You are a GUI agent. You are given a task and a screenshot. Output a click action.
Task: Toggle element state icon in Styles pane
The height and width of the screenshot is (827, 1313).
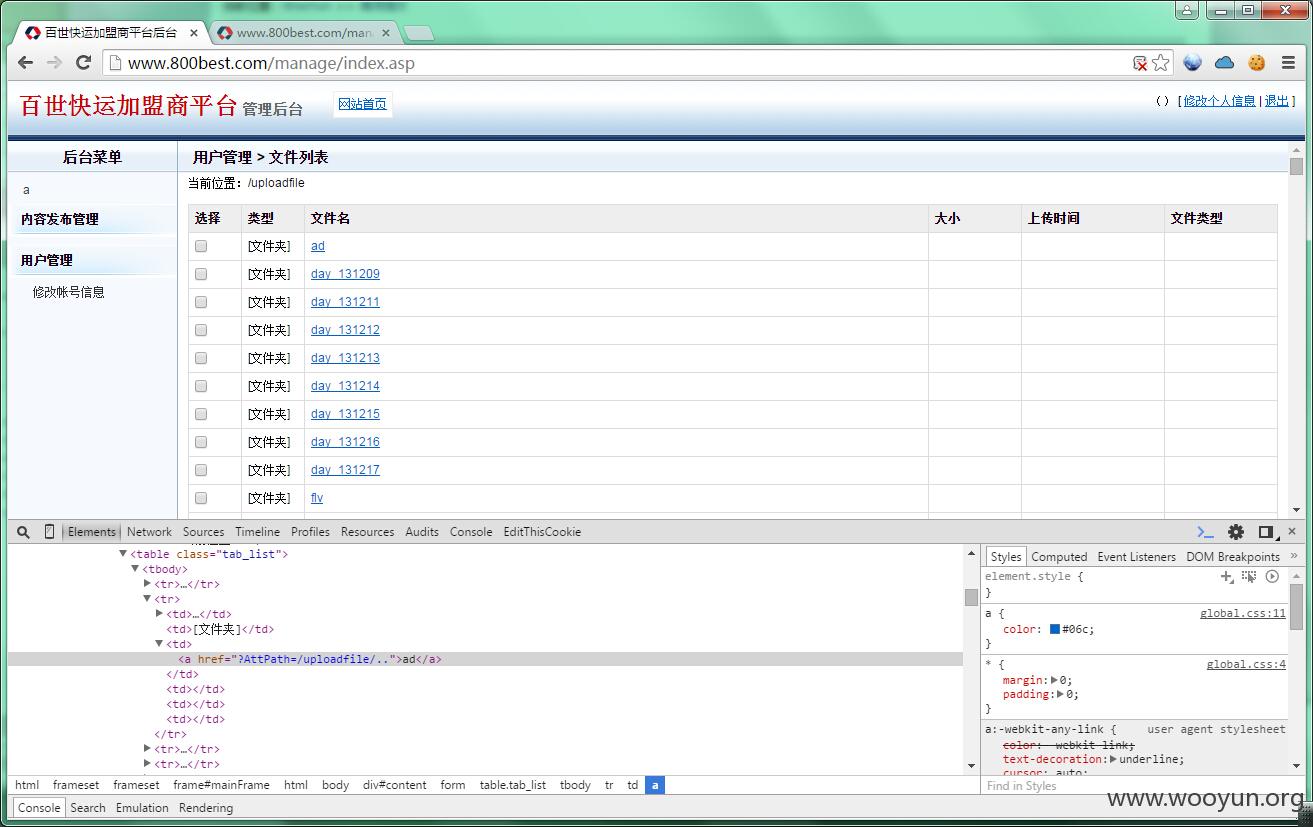pyautogui.click(x=1249, y=576)
